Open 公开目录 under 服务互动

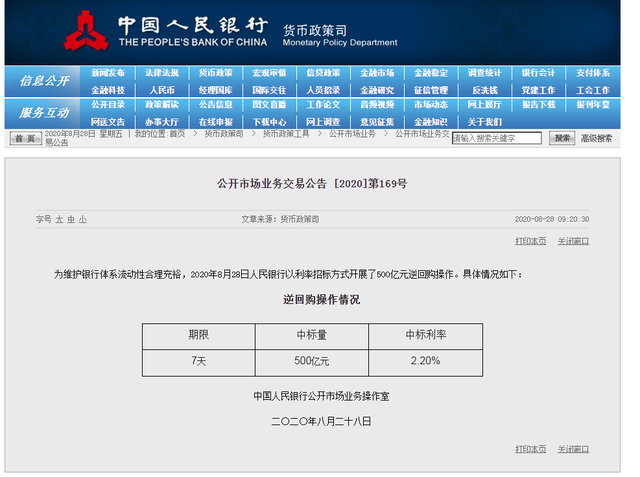[x=108, y=105]
